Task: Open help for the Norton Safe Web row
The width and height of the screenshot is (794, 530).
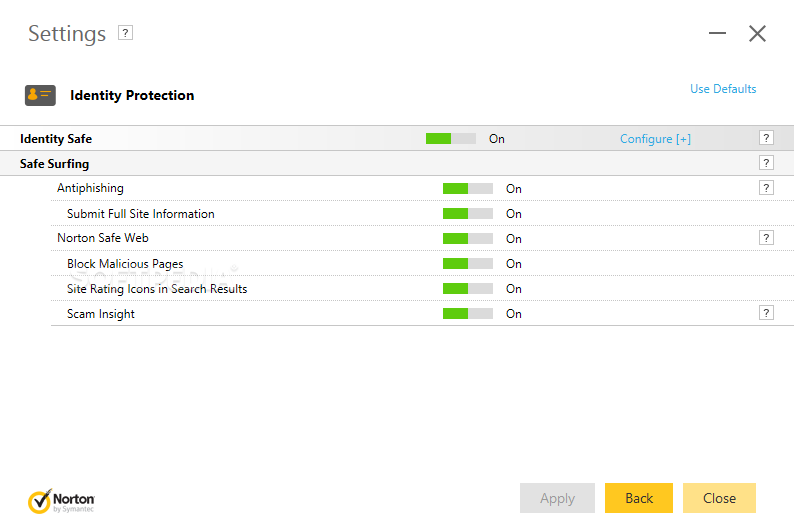Action: [x=766, y=238]
